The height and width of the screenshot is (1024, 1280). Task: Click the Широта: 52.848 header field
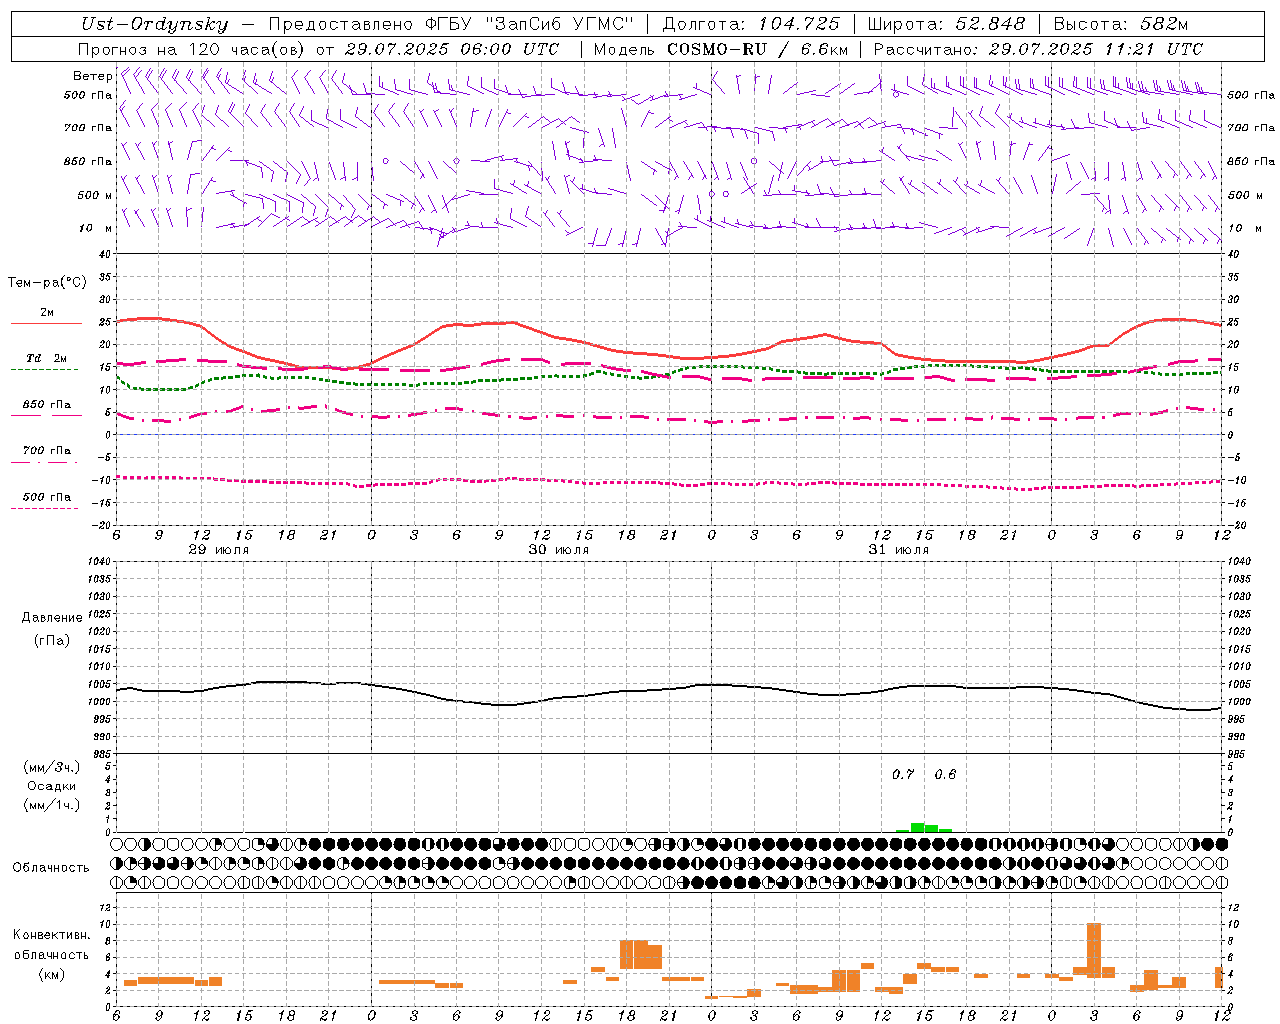(x=946, y=25)
